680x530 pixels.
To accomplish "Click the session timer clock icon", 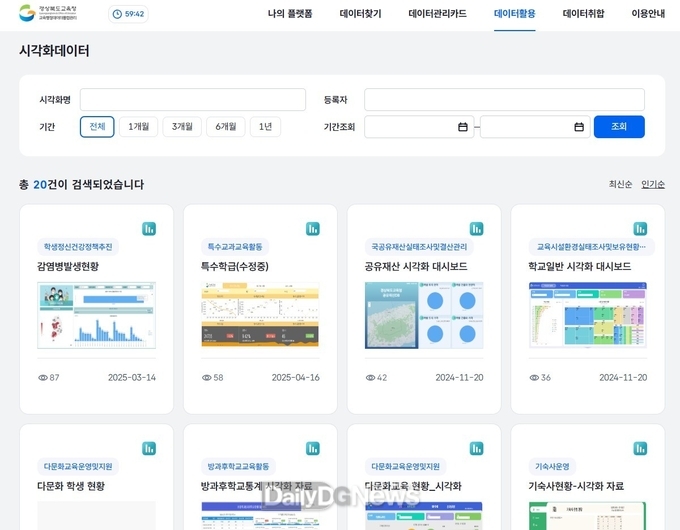I will coord(117,14).
